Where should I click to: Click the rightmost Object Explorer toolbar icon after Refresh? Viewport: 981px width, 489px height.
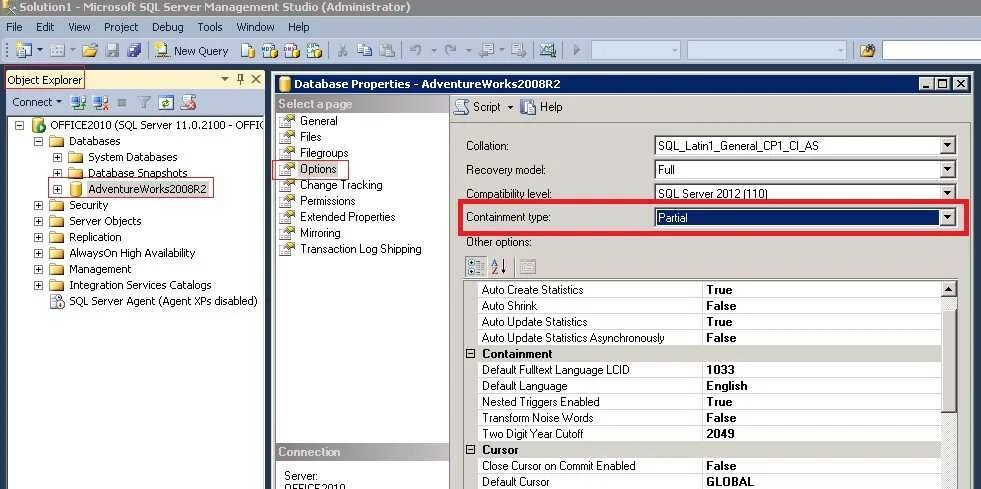(188, 102)
